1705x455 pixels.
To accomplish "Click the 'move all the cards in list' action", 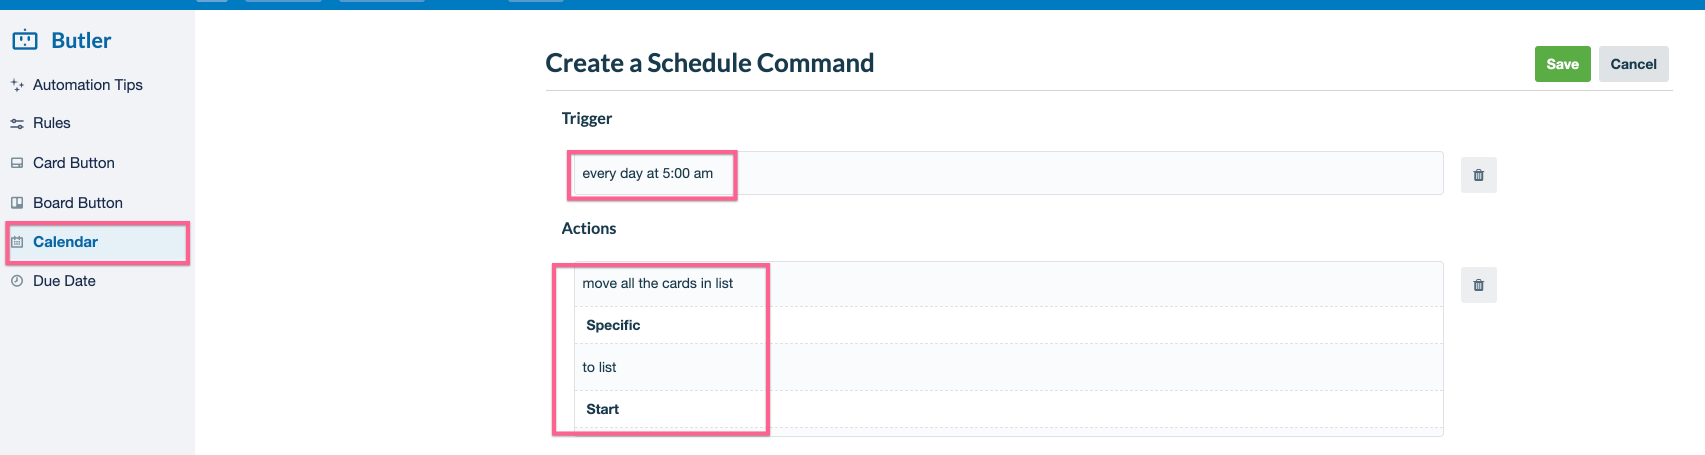I will pyautogui.click(x=658, y=283).
